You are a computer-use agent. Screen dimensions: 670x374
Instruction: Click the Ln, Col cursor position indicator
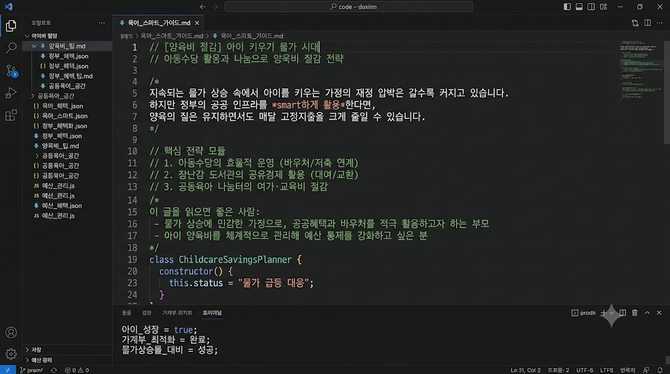(x=525, y=370)
